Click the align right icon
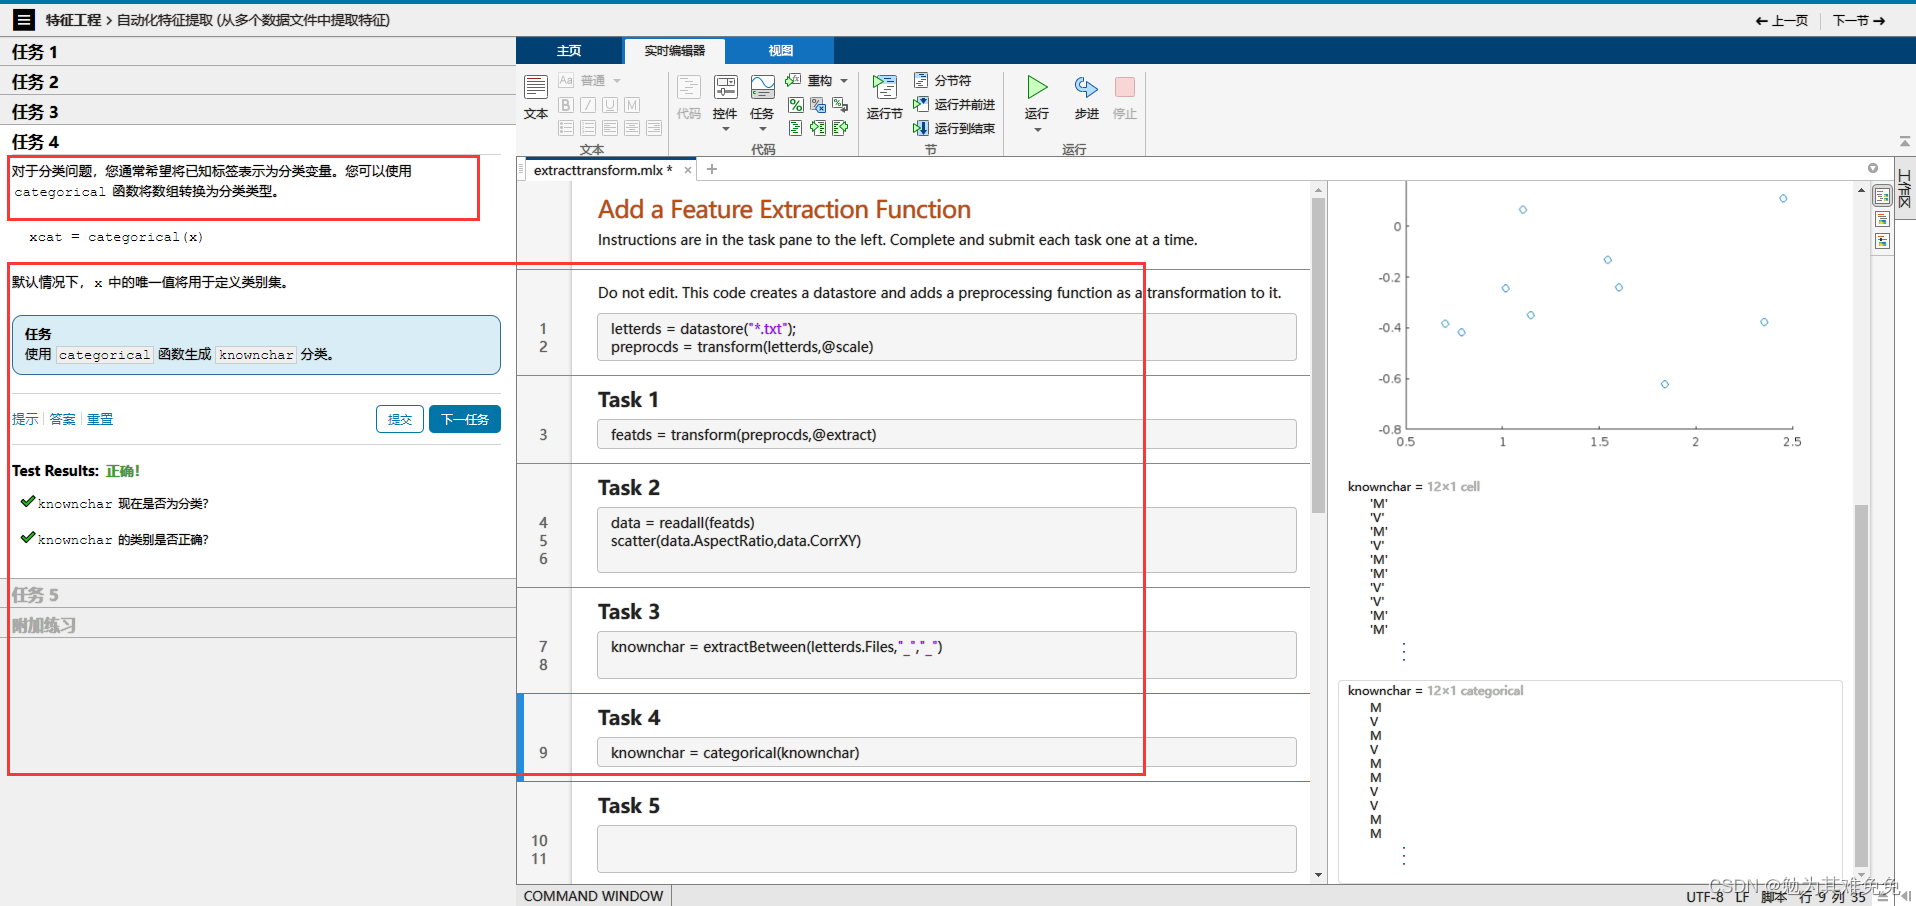The image size is (1916, 906). click(654, 128)
